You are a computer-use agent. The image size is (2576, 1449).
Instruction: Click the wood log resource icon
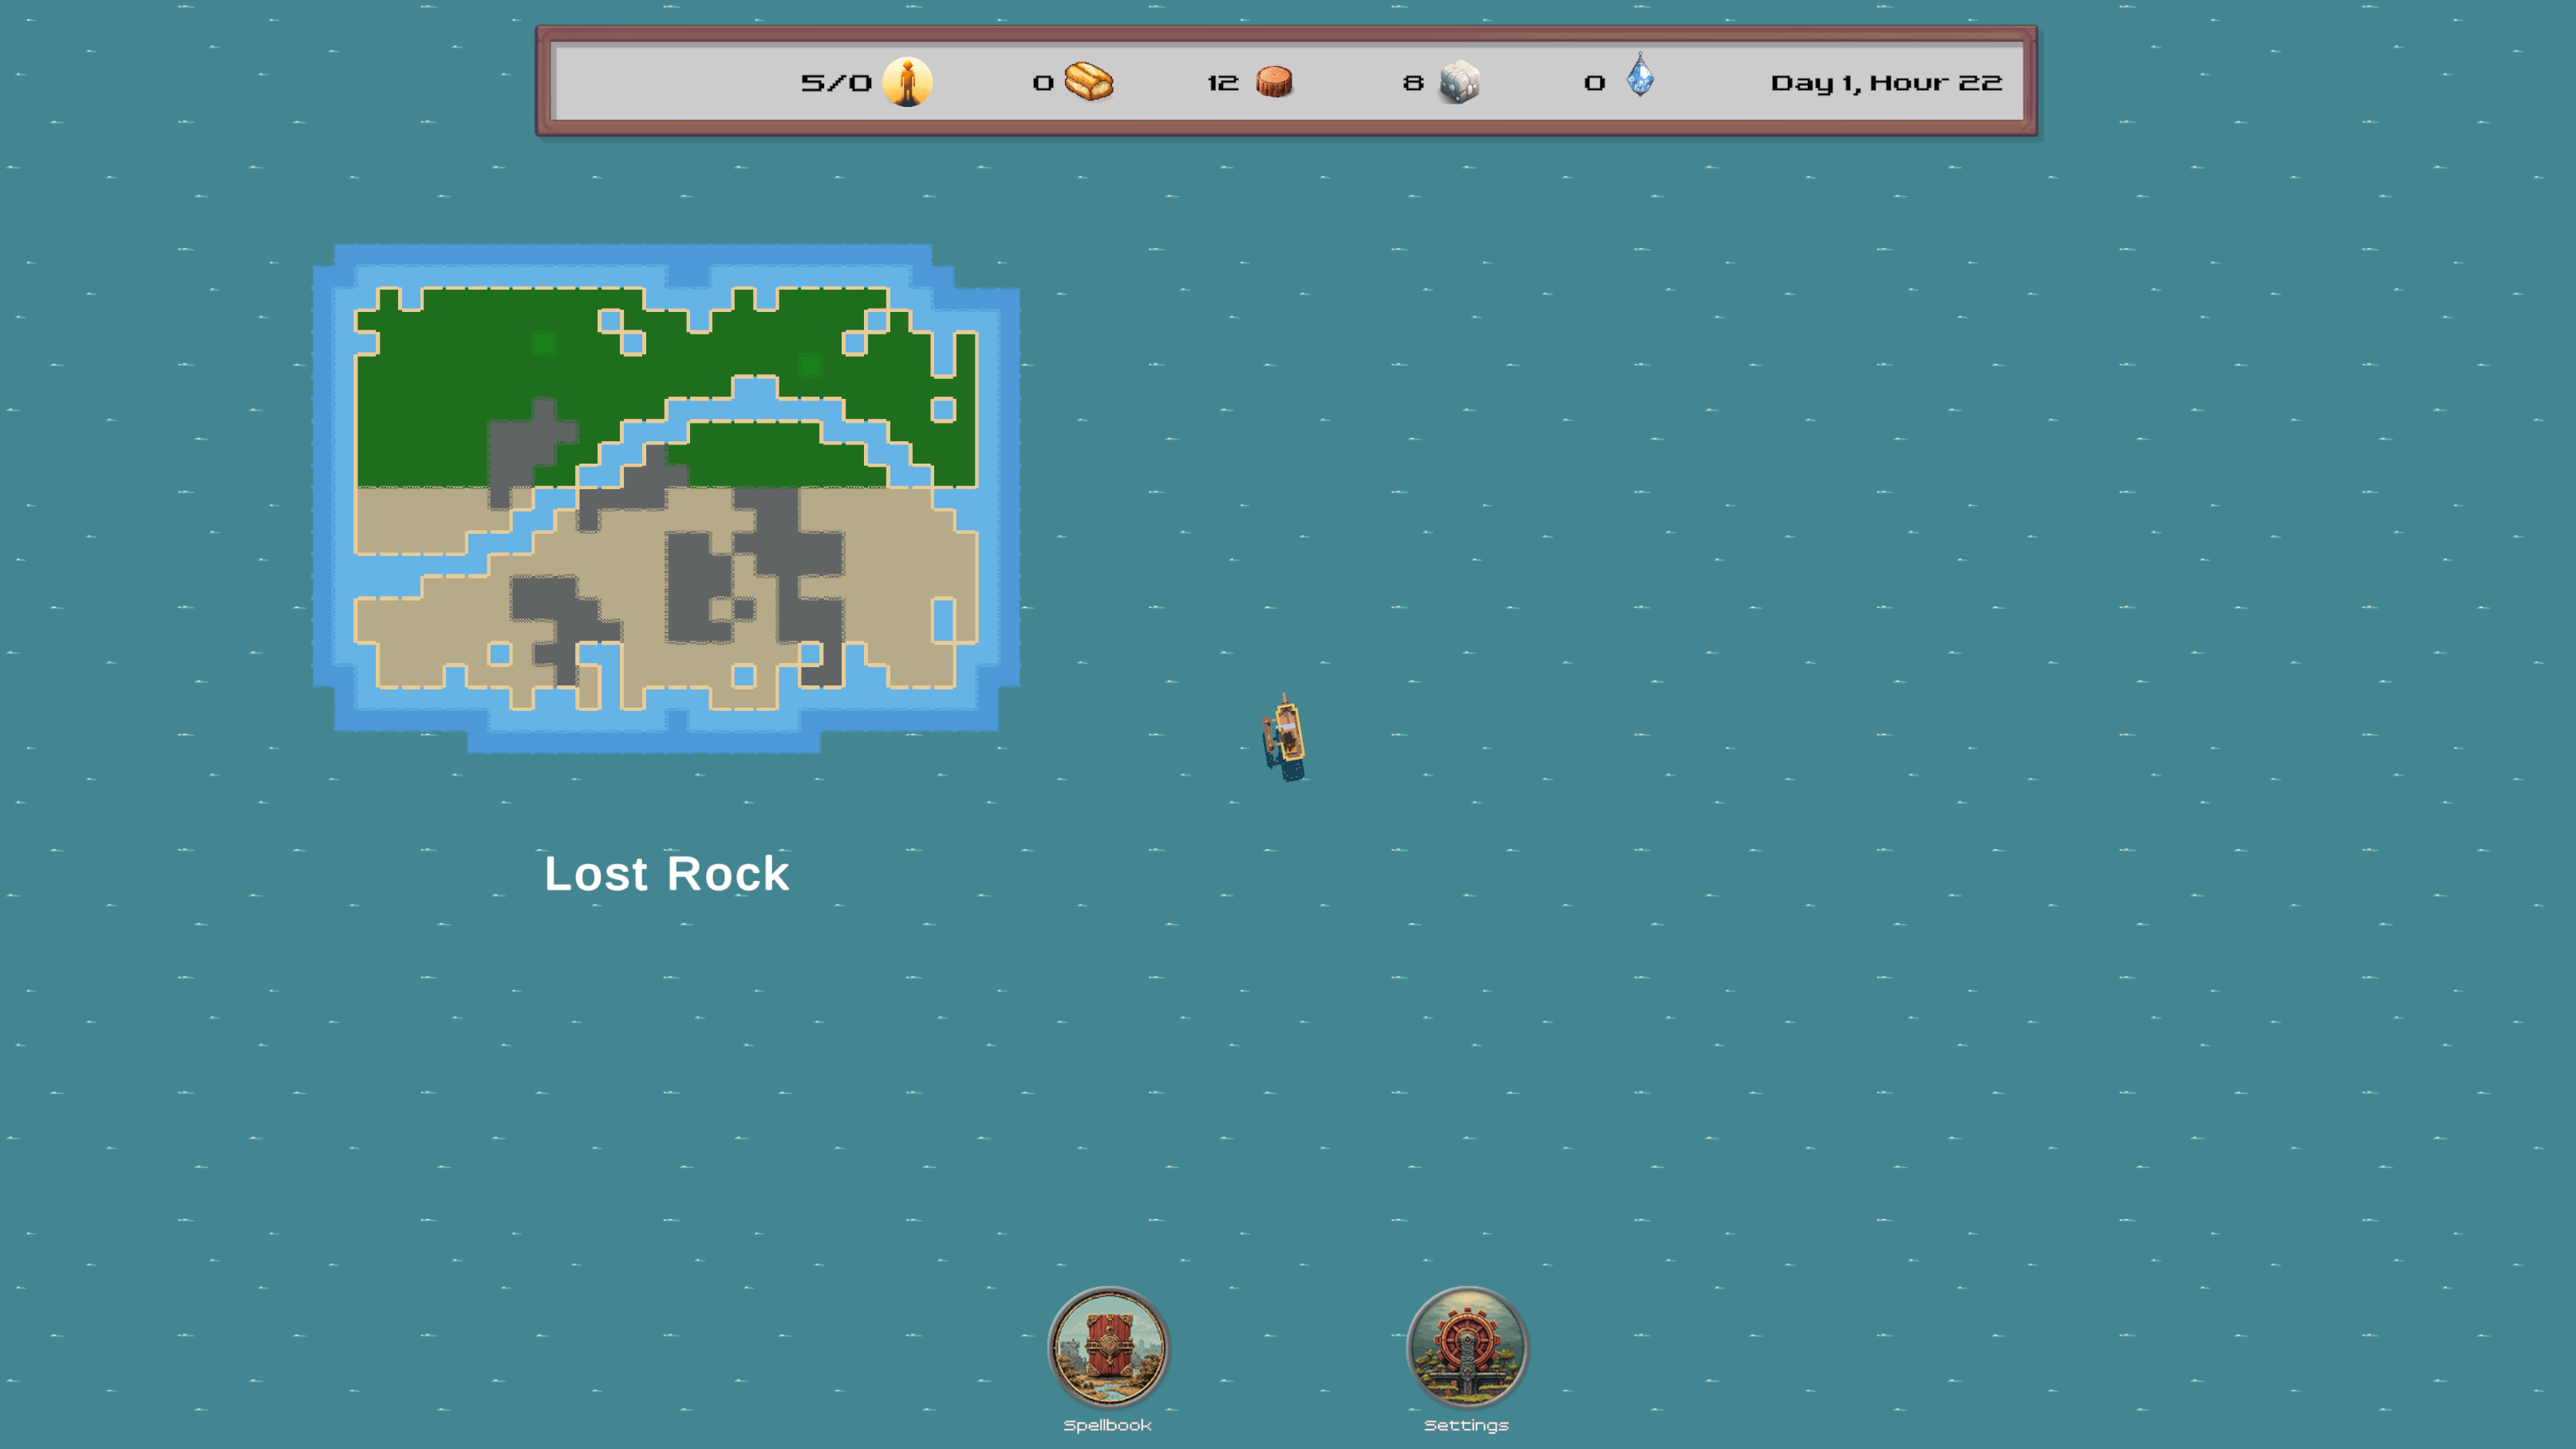pos(1274,82)
